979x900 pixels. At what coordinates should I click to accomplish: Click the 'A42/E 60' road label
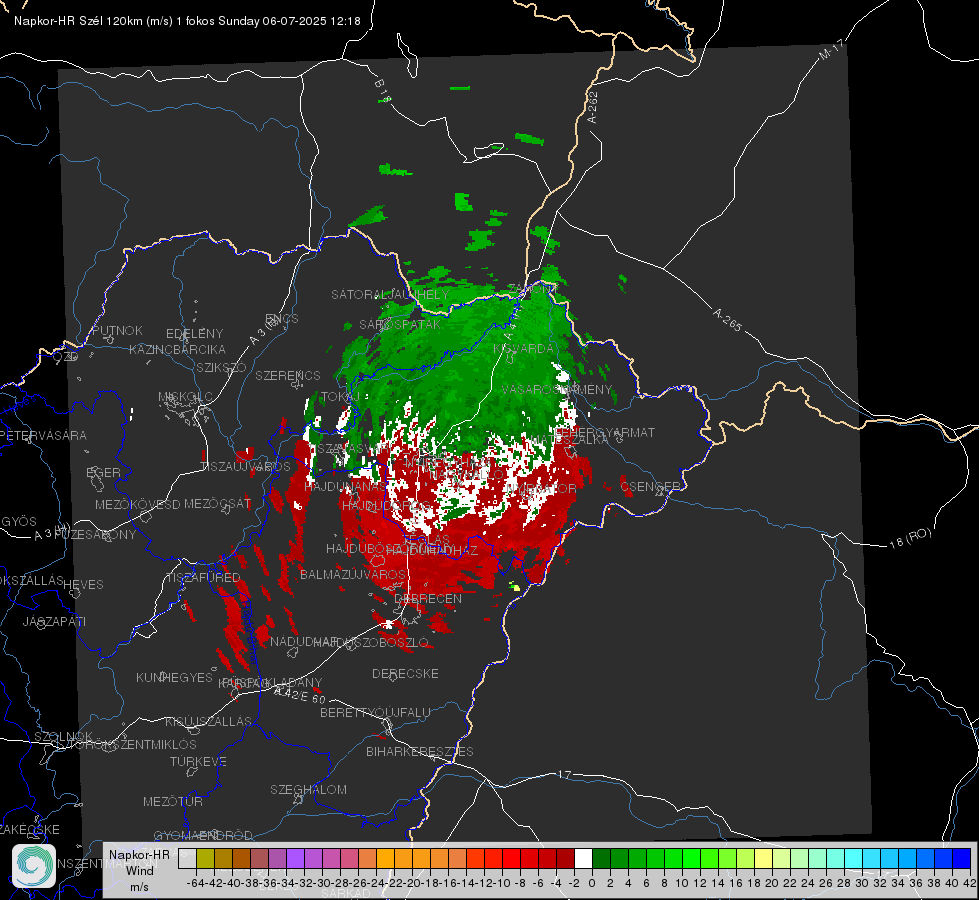pyautogui.click(x=301, y=695)
